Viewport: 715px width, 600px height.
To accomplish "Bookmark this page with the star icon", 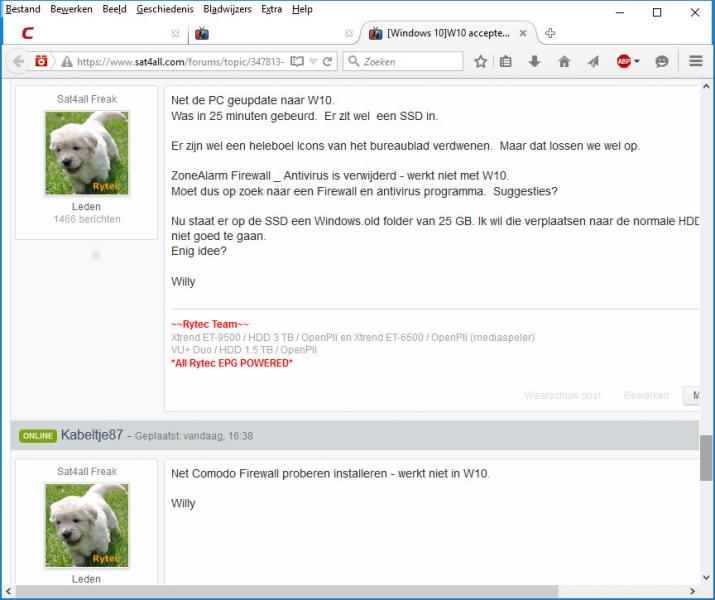I will (x=480, y=61).
